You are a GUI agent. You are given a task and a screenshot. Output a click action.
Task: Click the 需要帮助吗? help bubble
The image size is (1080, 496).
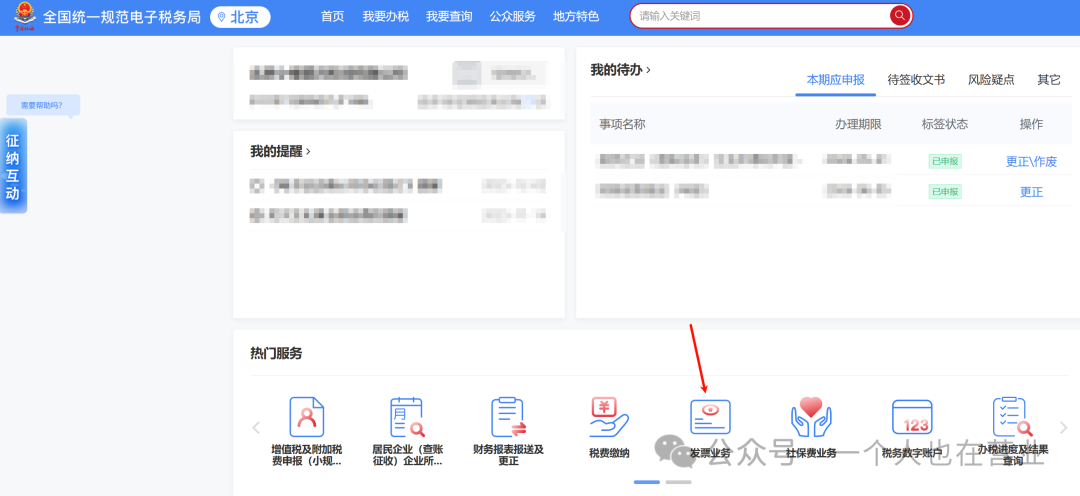(x=43, y=105)
